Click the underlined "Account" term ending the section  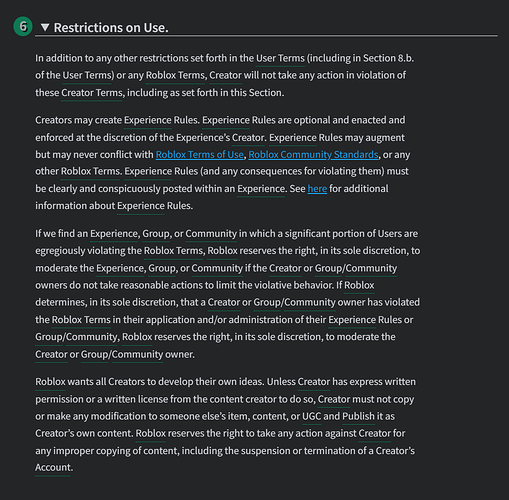click(x=53, y=468)
